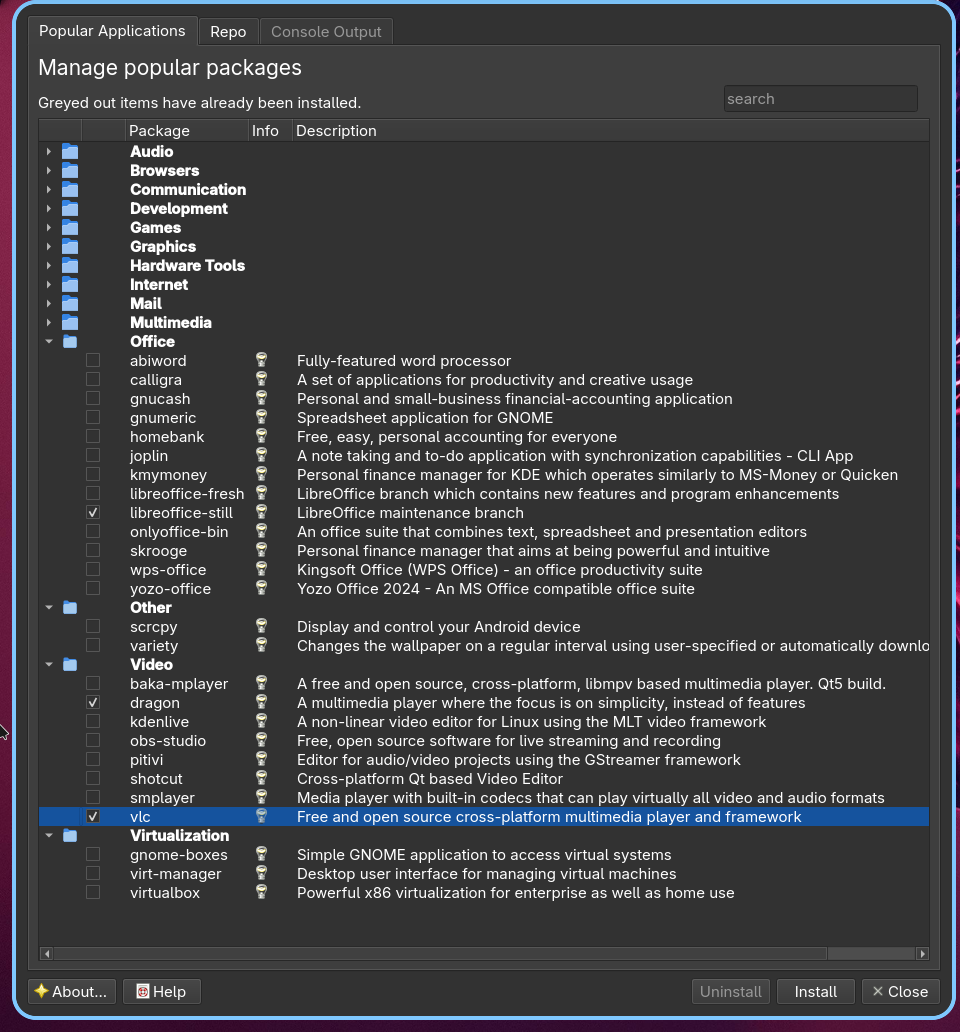Click the Uninstall button

click(x=730, y=991)
